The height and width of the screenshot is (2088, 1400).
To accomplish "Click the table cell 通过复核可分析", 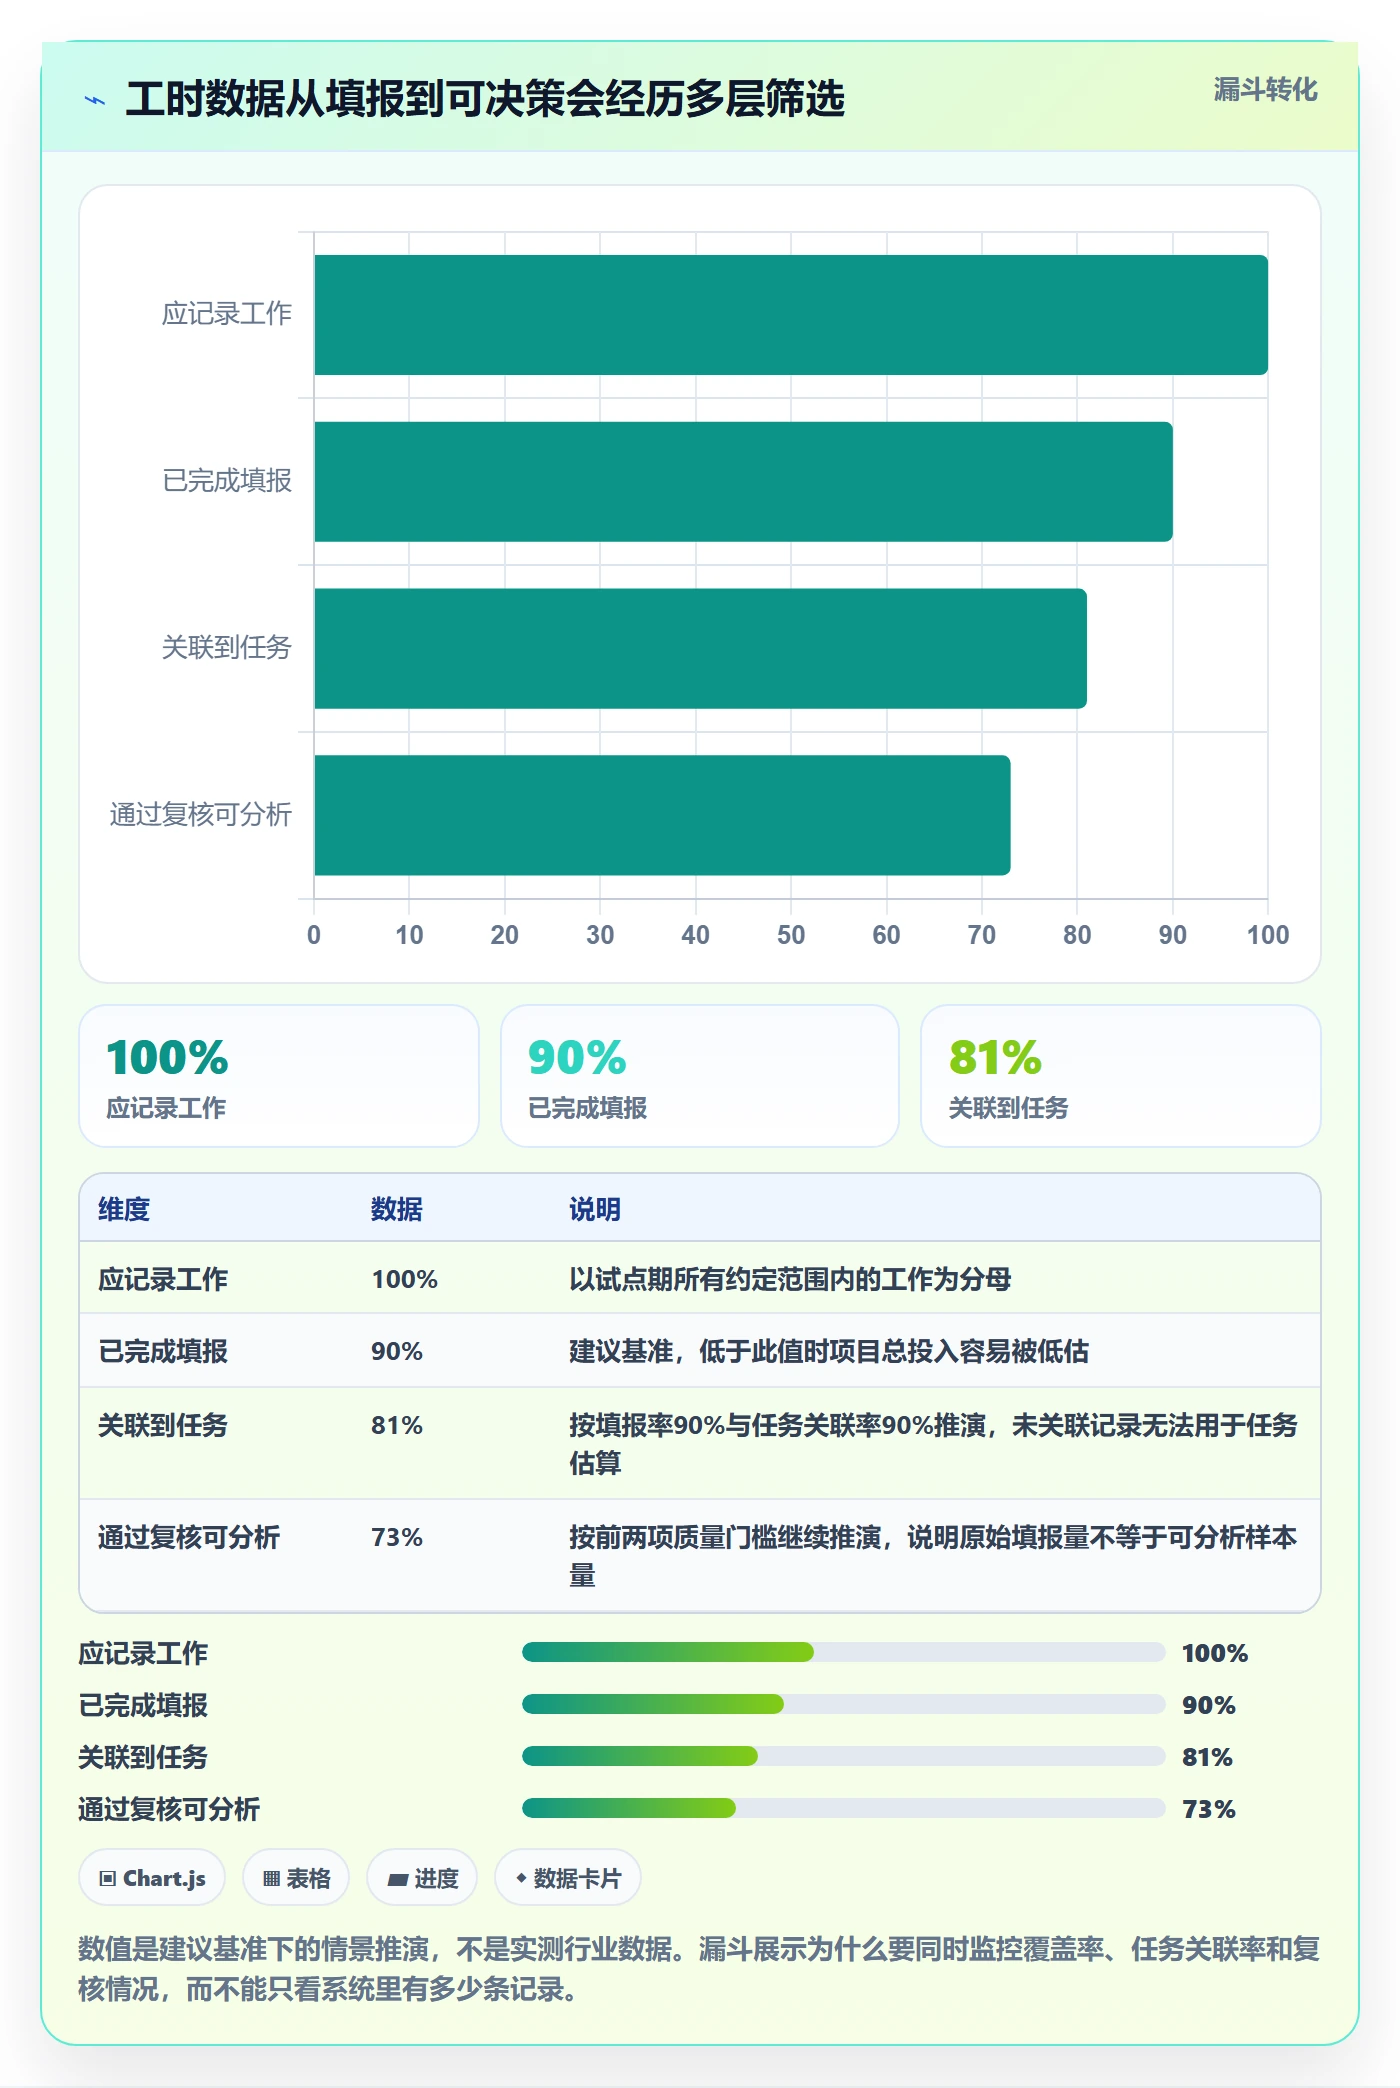I will click(189, 1537).
